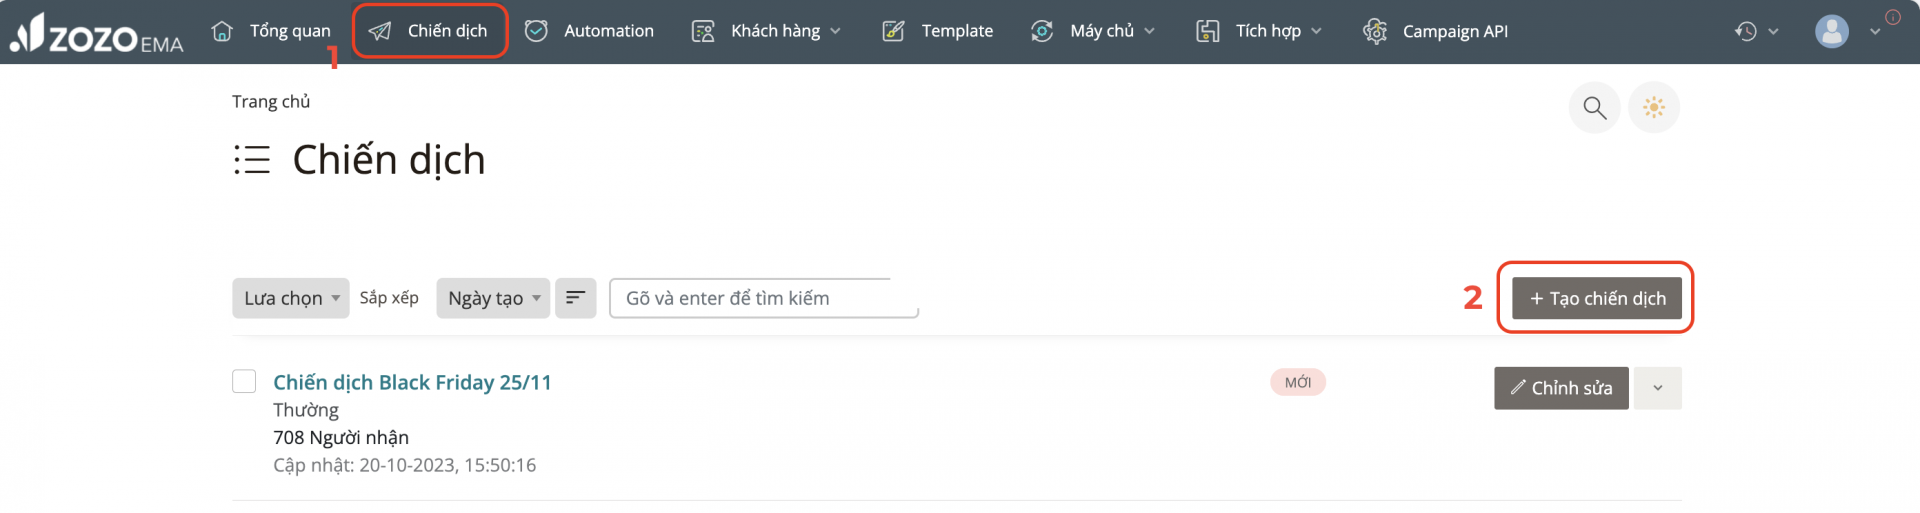Tick the Black Friday campaign checkbox
Image resolution: width=1920 pixels, height=513 pixels.
[244, 381]
